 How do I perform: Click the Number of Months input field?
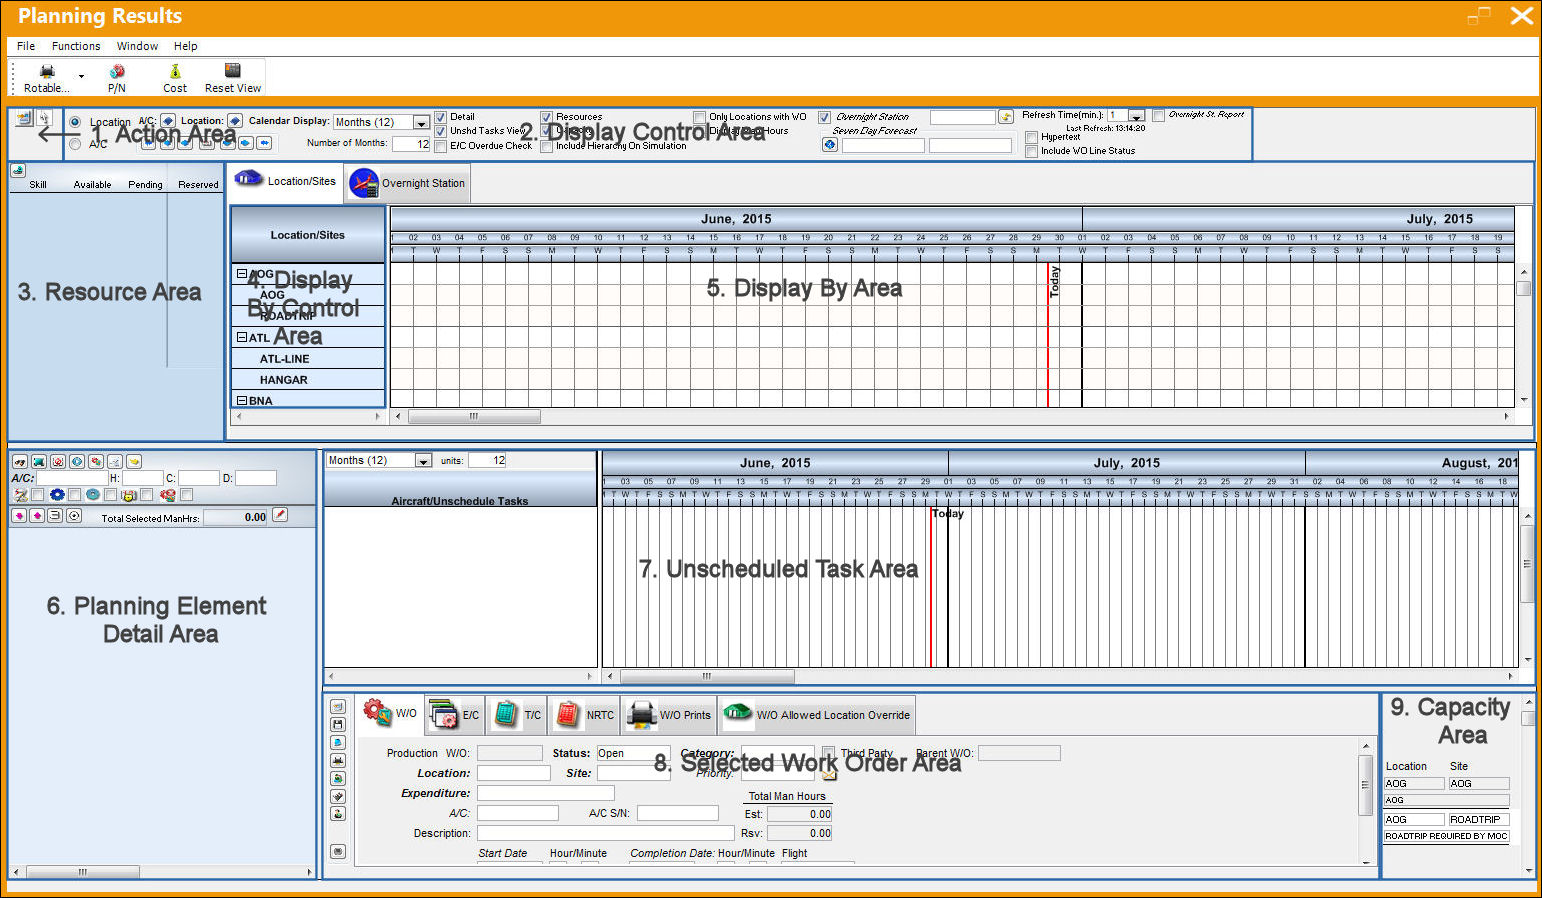click(411, 144)
